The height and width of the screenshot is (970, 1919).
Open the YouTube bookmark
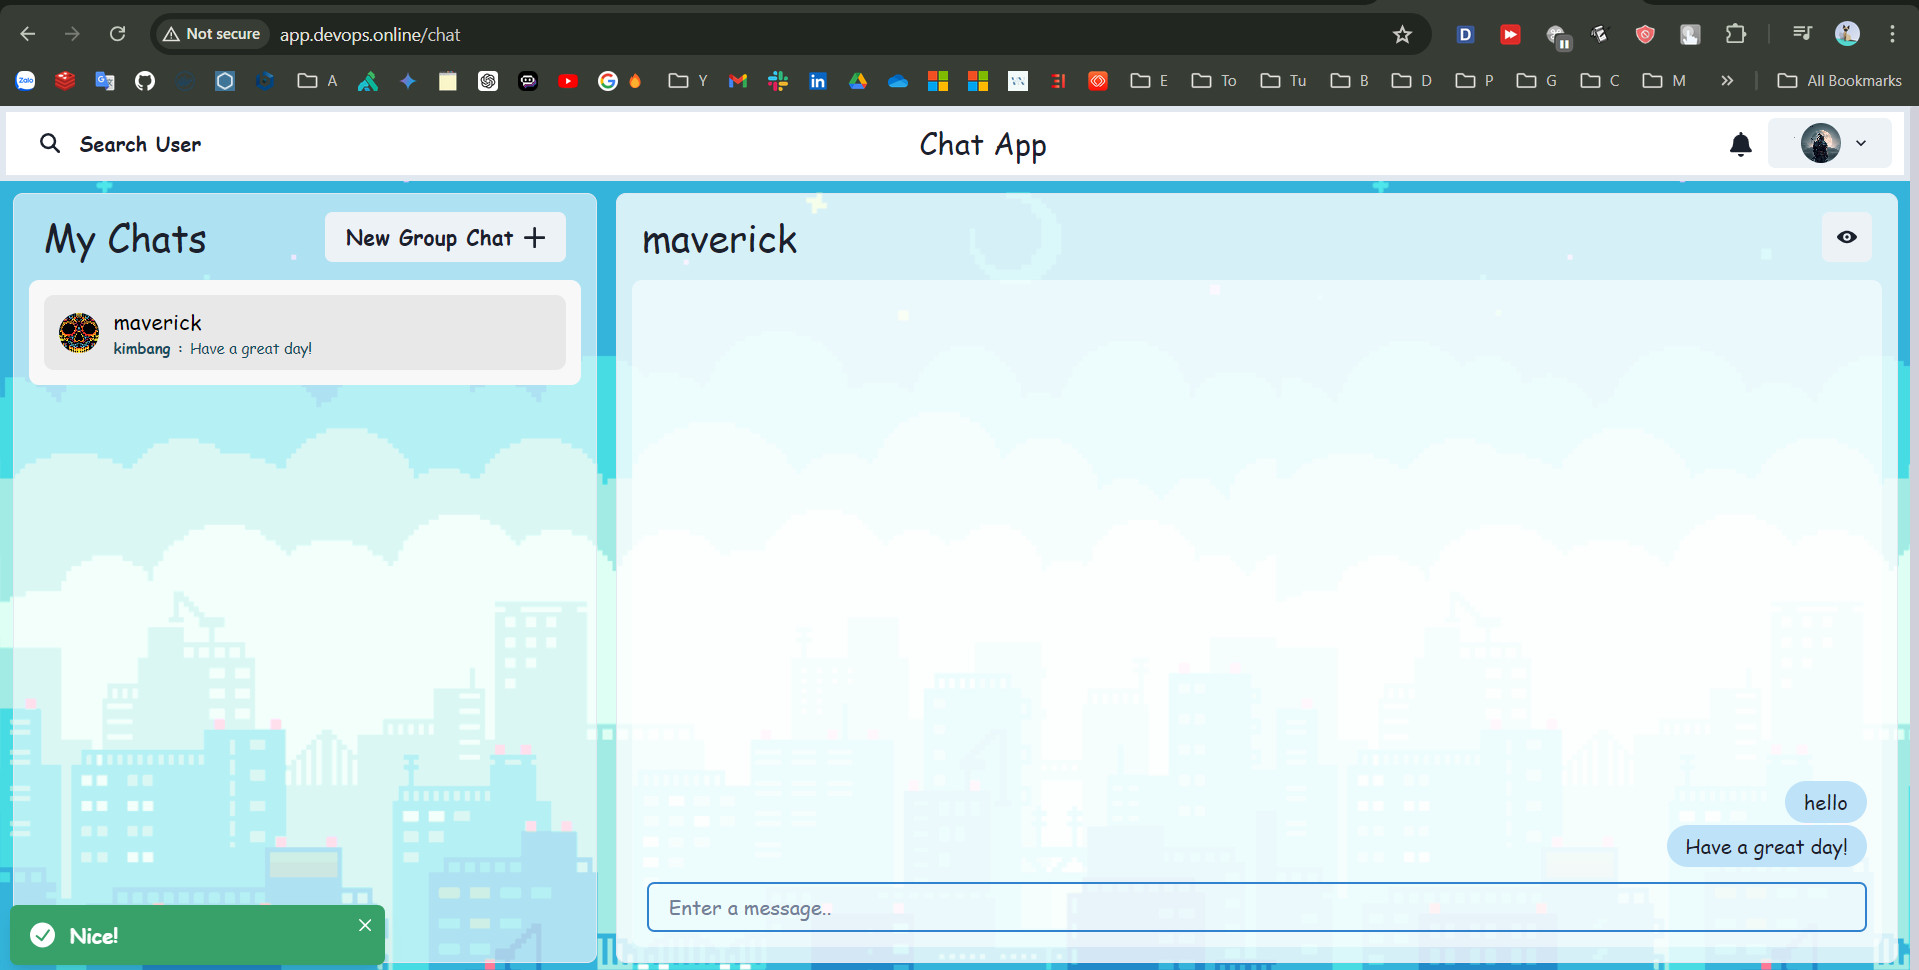pos(568,81)
